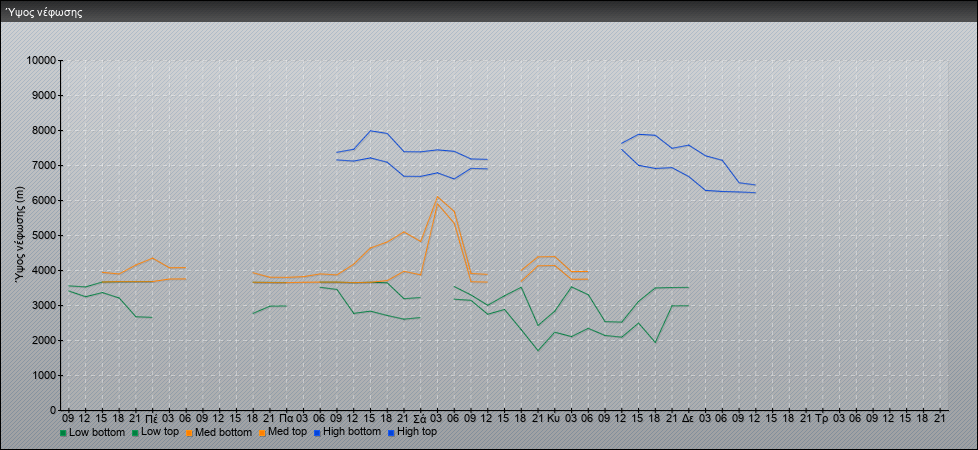
Task: Click the blue High bottom legend swatch
Action: coord(315,433)
